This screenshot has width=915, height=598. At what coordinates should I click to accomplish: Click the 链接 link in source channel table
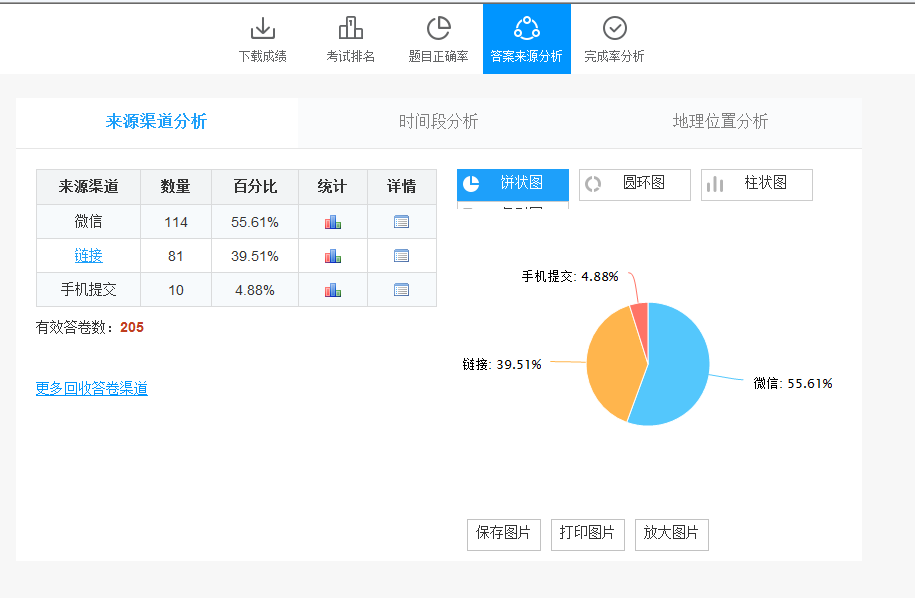click(88, 256)
